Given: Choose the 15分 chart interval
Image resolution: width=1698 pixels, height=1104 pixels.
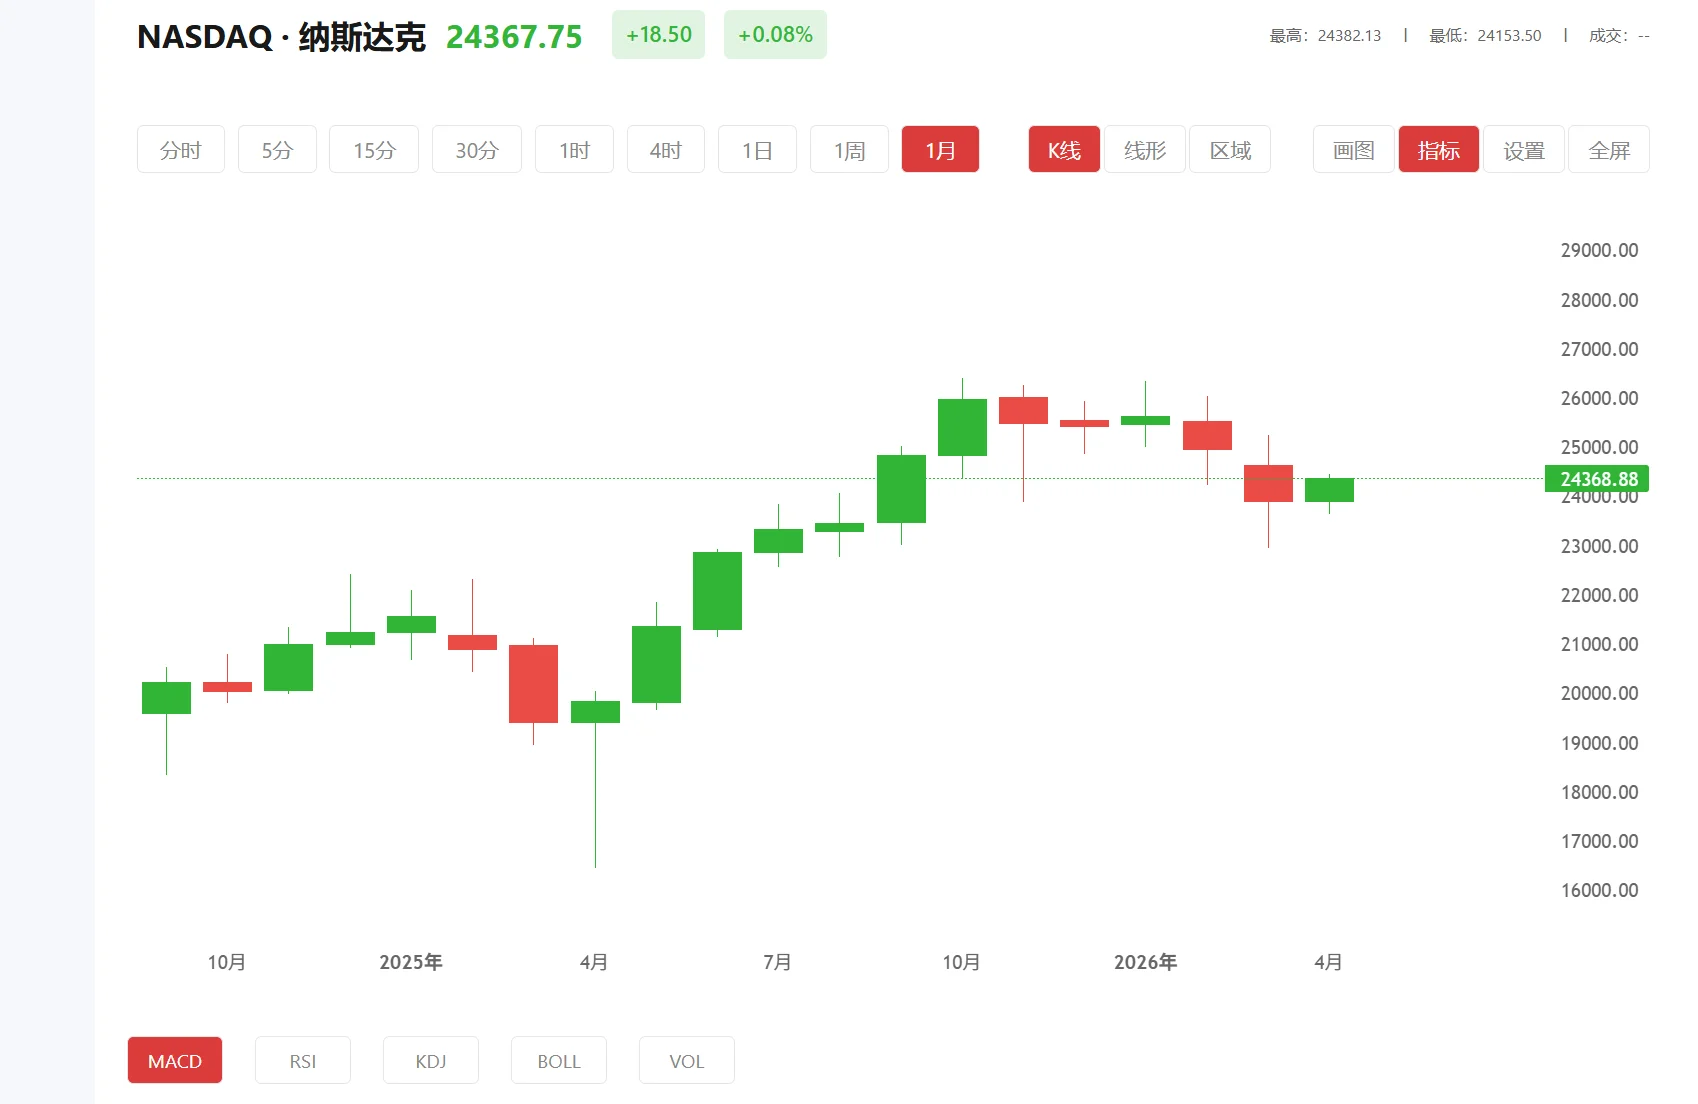Looking at the screenshot, I should click(x=374, y=150).
